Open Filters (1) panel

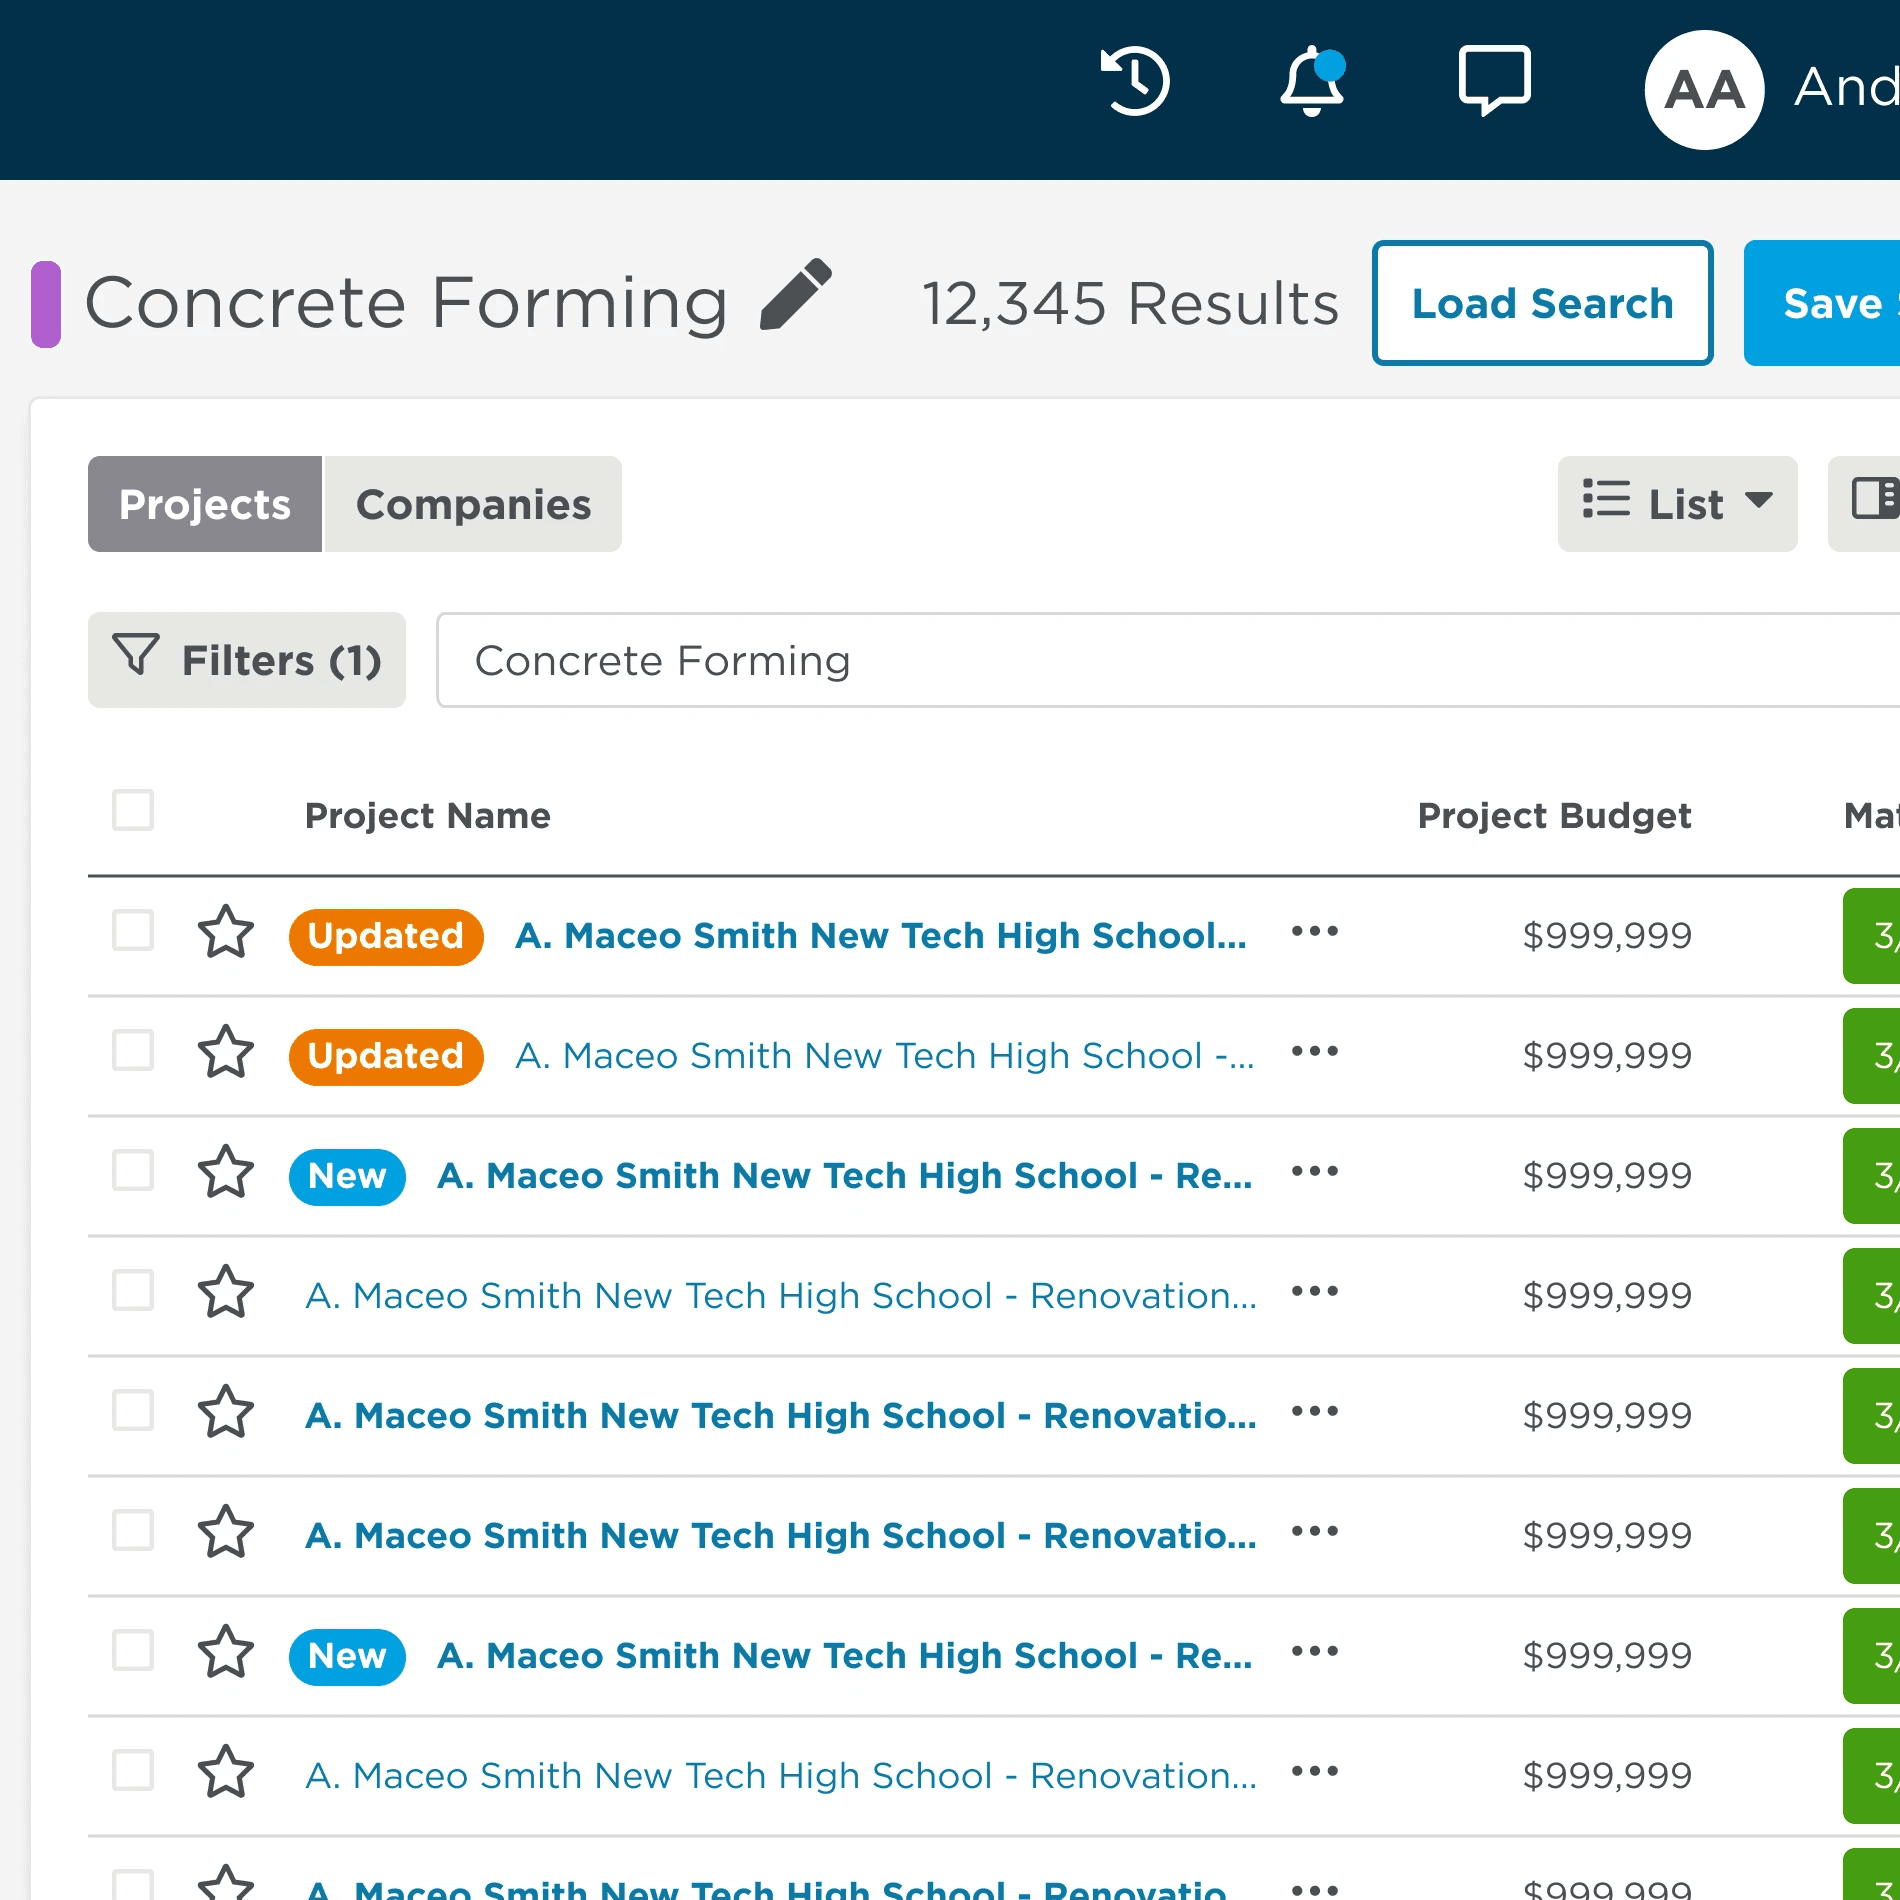(x=247, y=660)
